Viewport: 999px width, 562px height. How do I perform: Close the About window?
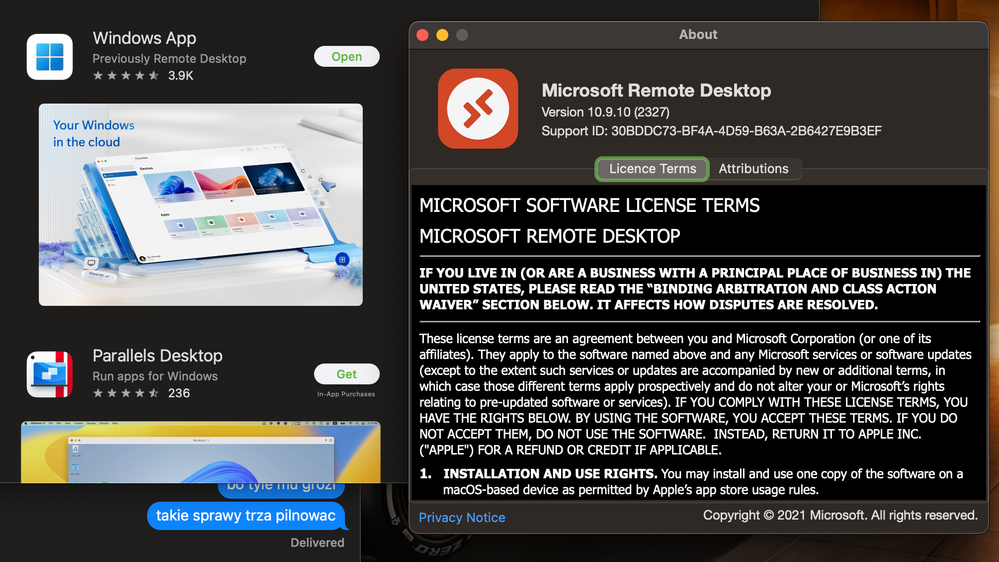point(422,35)
